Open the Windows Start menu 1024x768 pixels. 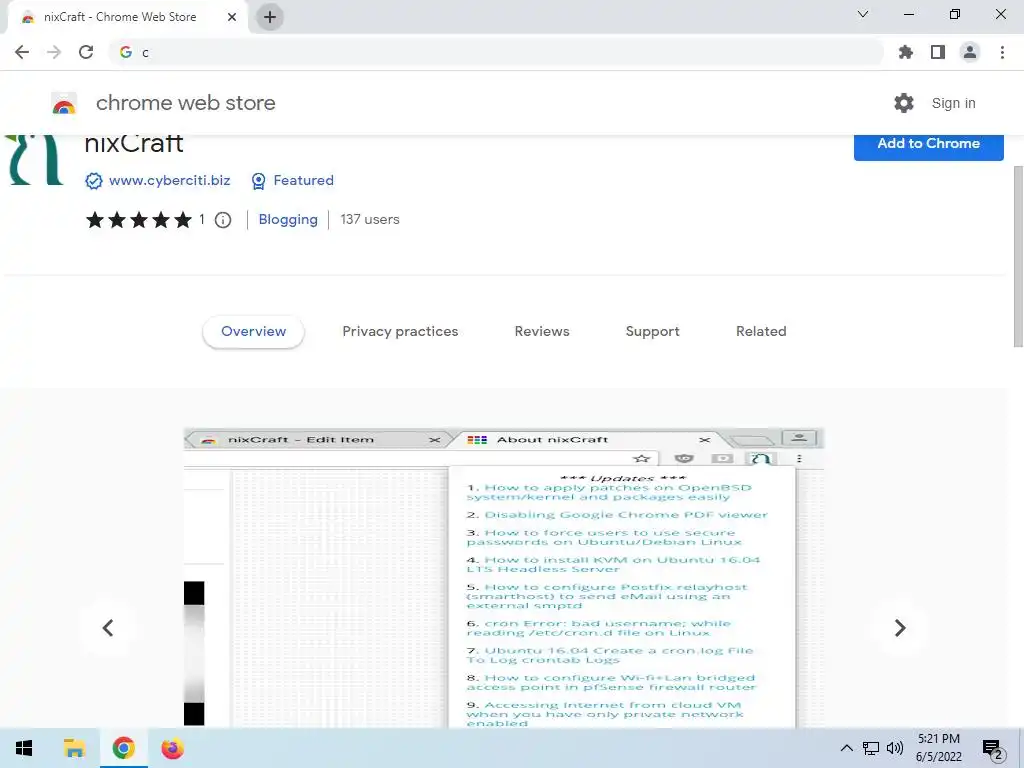[24, 748]
